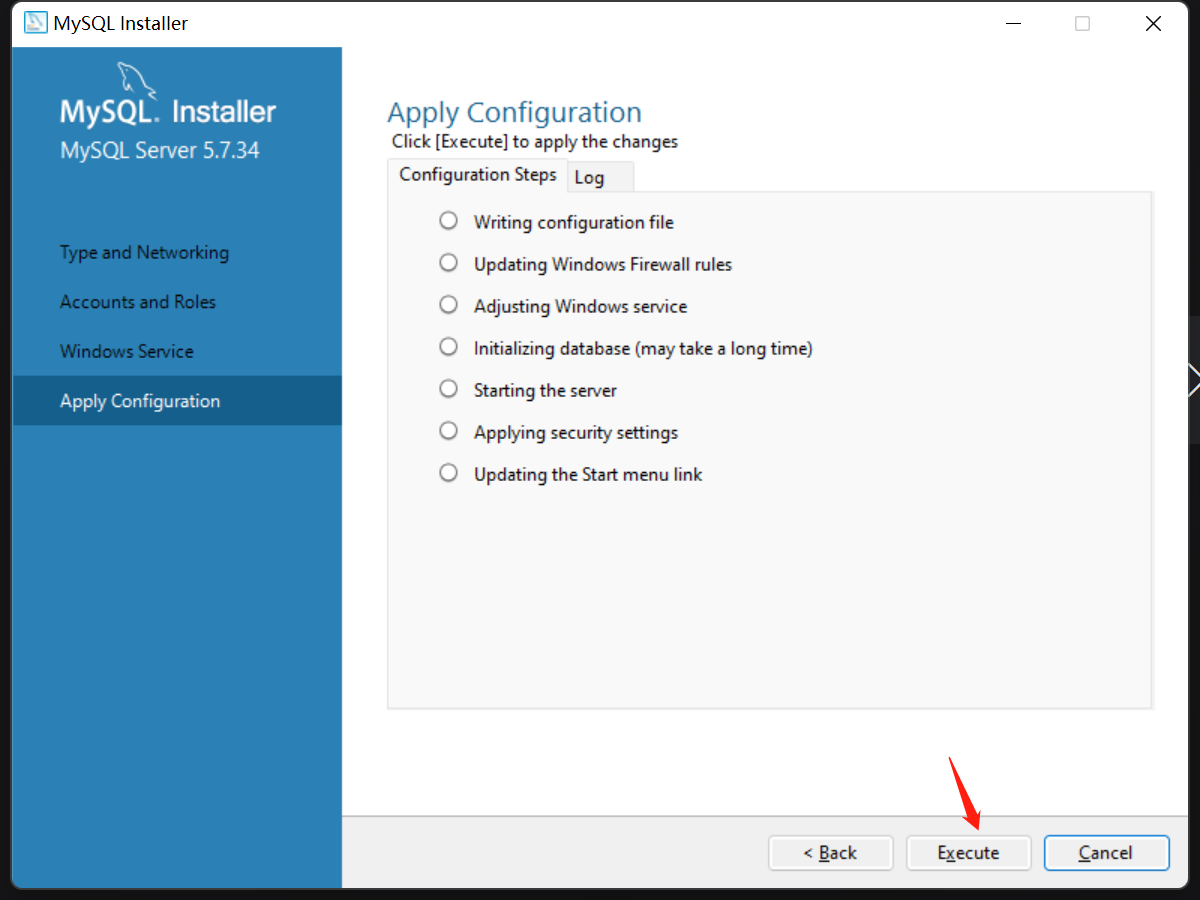The image size is (1200, 900).
Task: Click circle next to Updating the Start menu link
Action: point(449,472)
